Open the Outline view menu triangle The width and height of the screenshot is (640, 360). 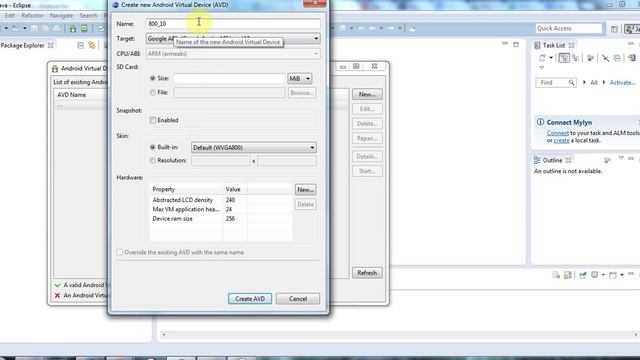621,158
